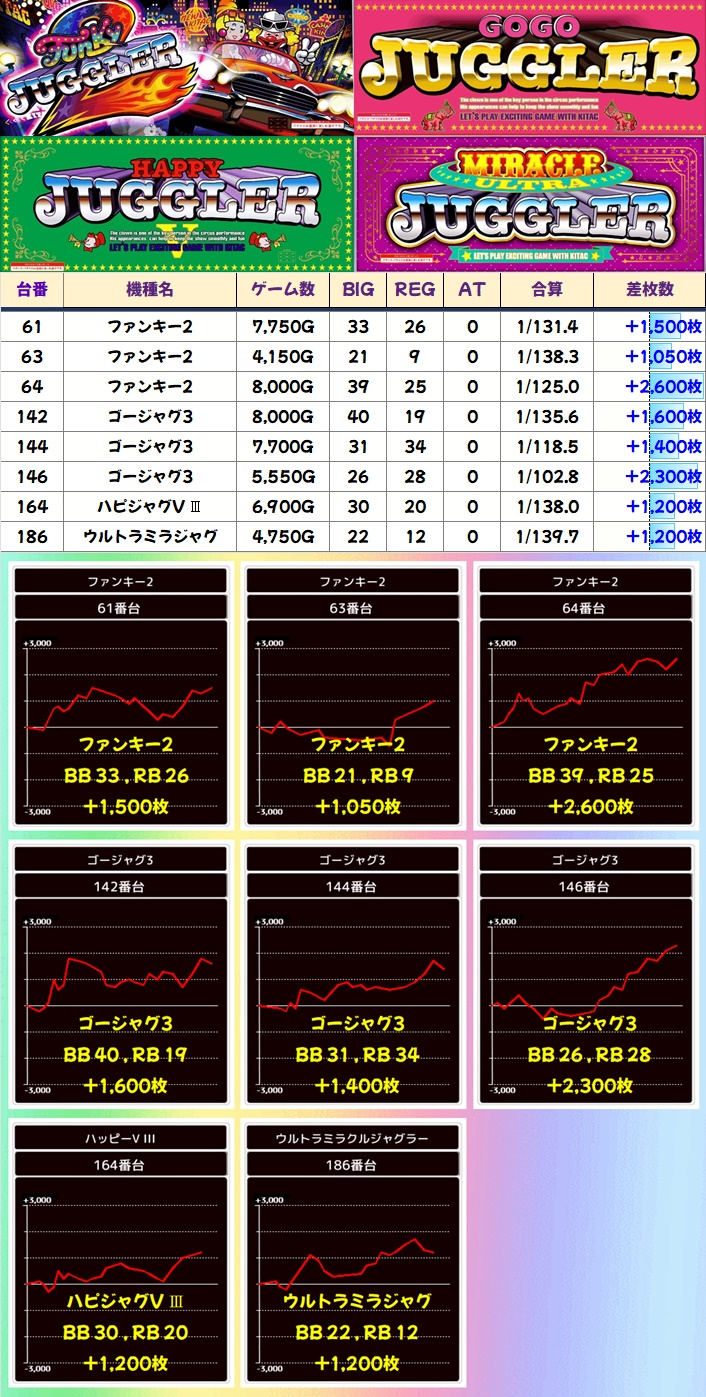Image resolution: width=706 pixels, height=1397 pixels.
Task: Select machine number 61 in table
Action: pyautogui.click(x=32, y=326)
